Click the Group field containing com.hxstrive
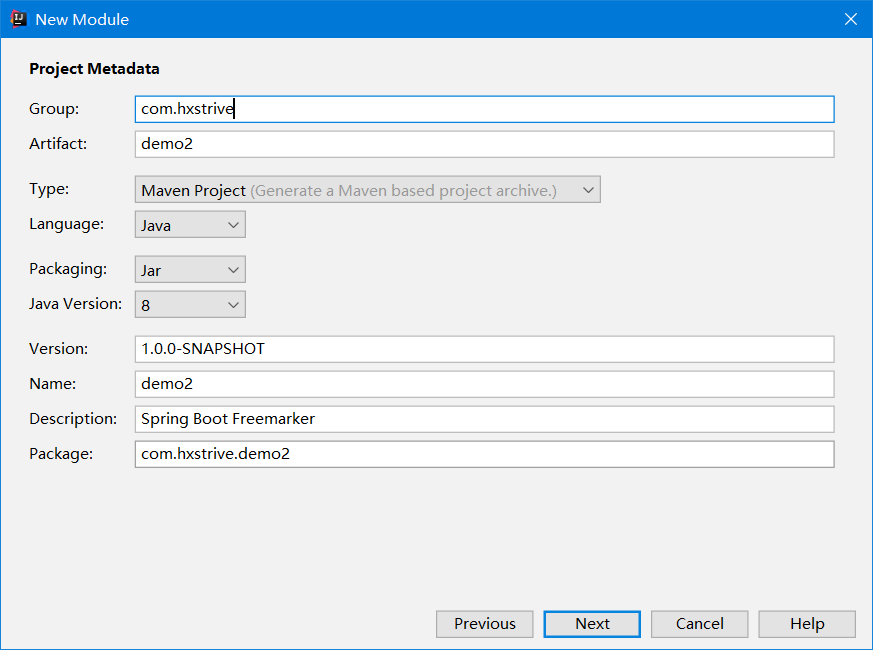 tap(484, 109)
